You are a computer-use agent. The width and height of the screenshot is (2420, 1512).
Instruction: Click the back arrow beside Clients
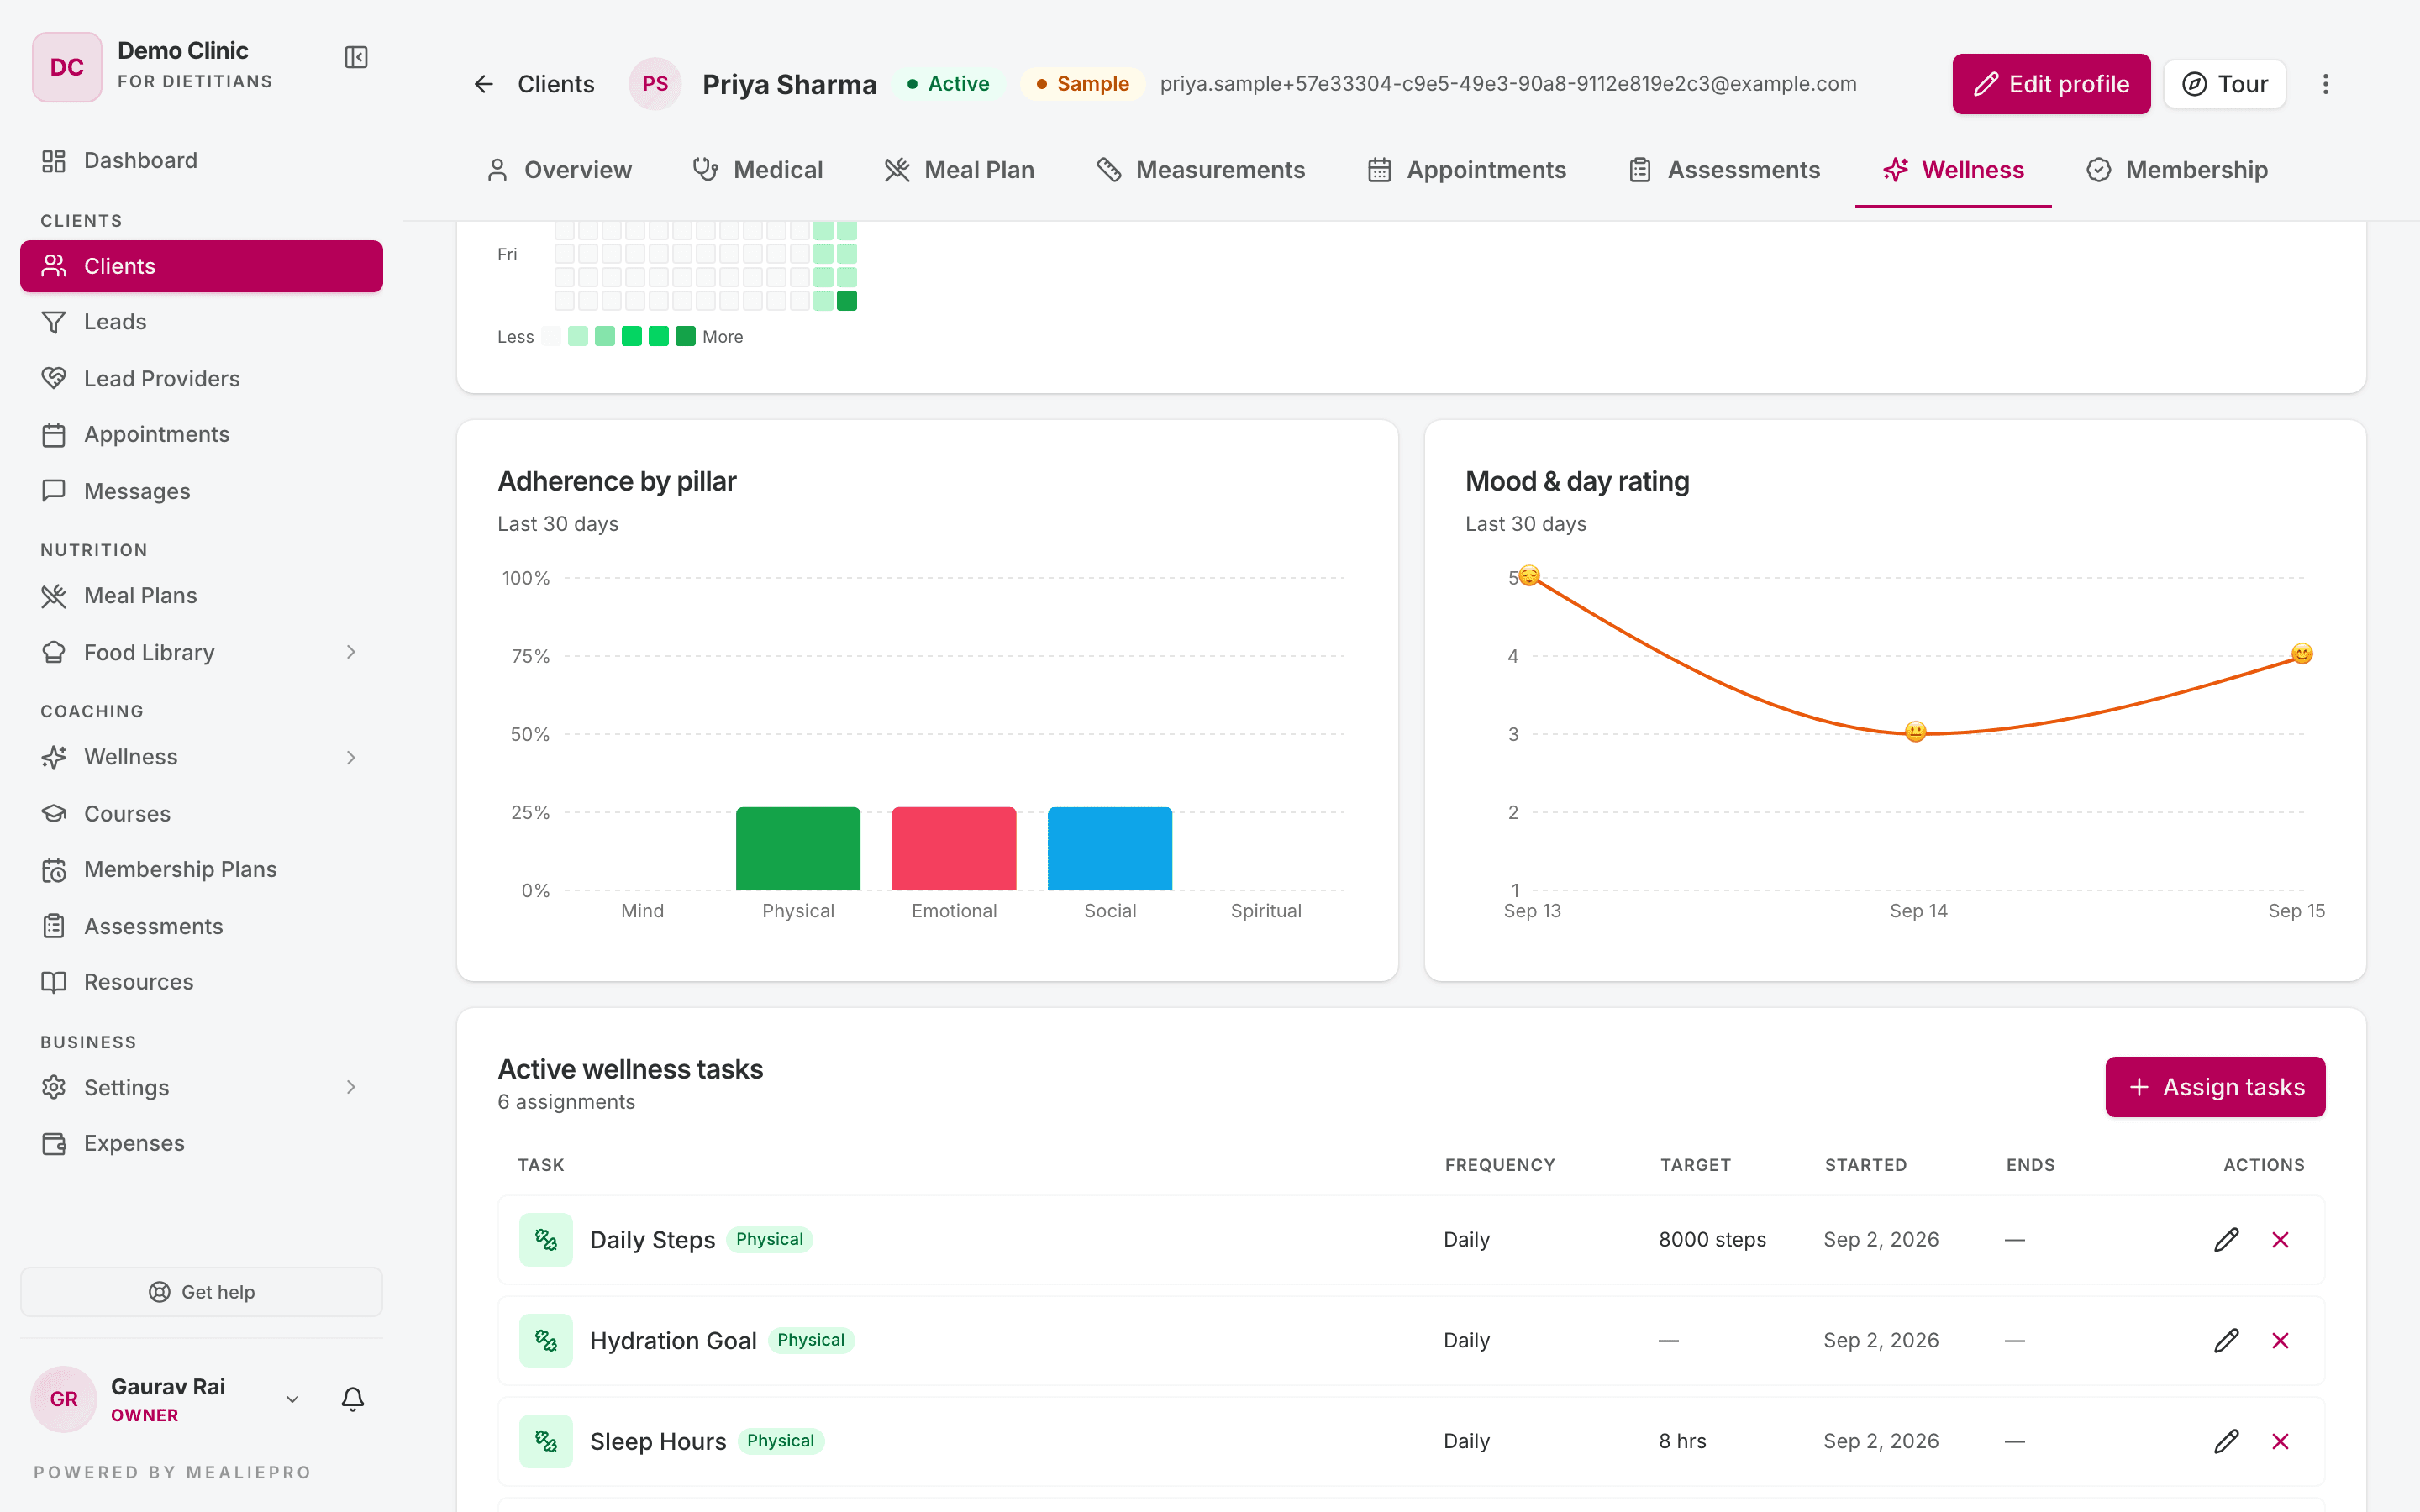click(484, 84)
